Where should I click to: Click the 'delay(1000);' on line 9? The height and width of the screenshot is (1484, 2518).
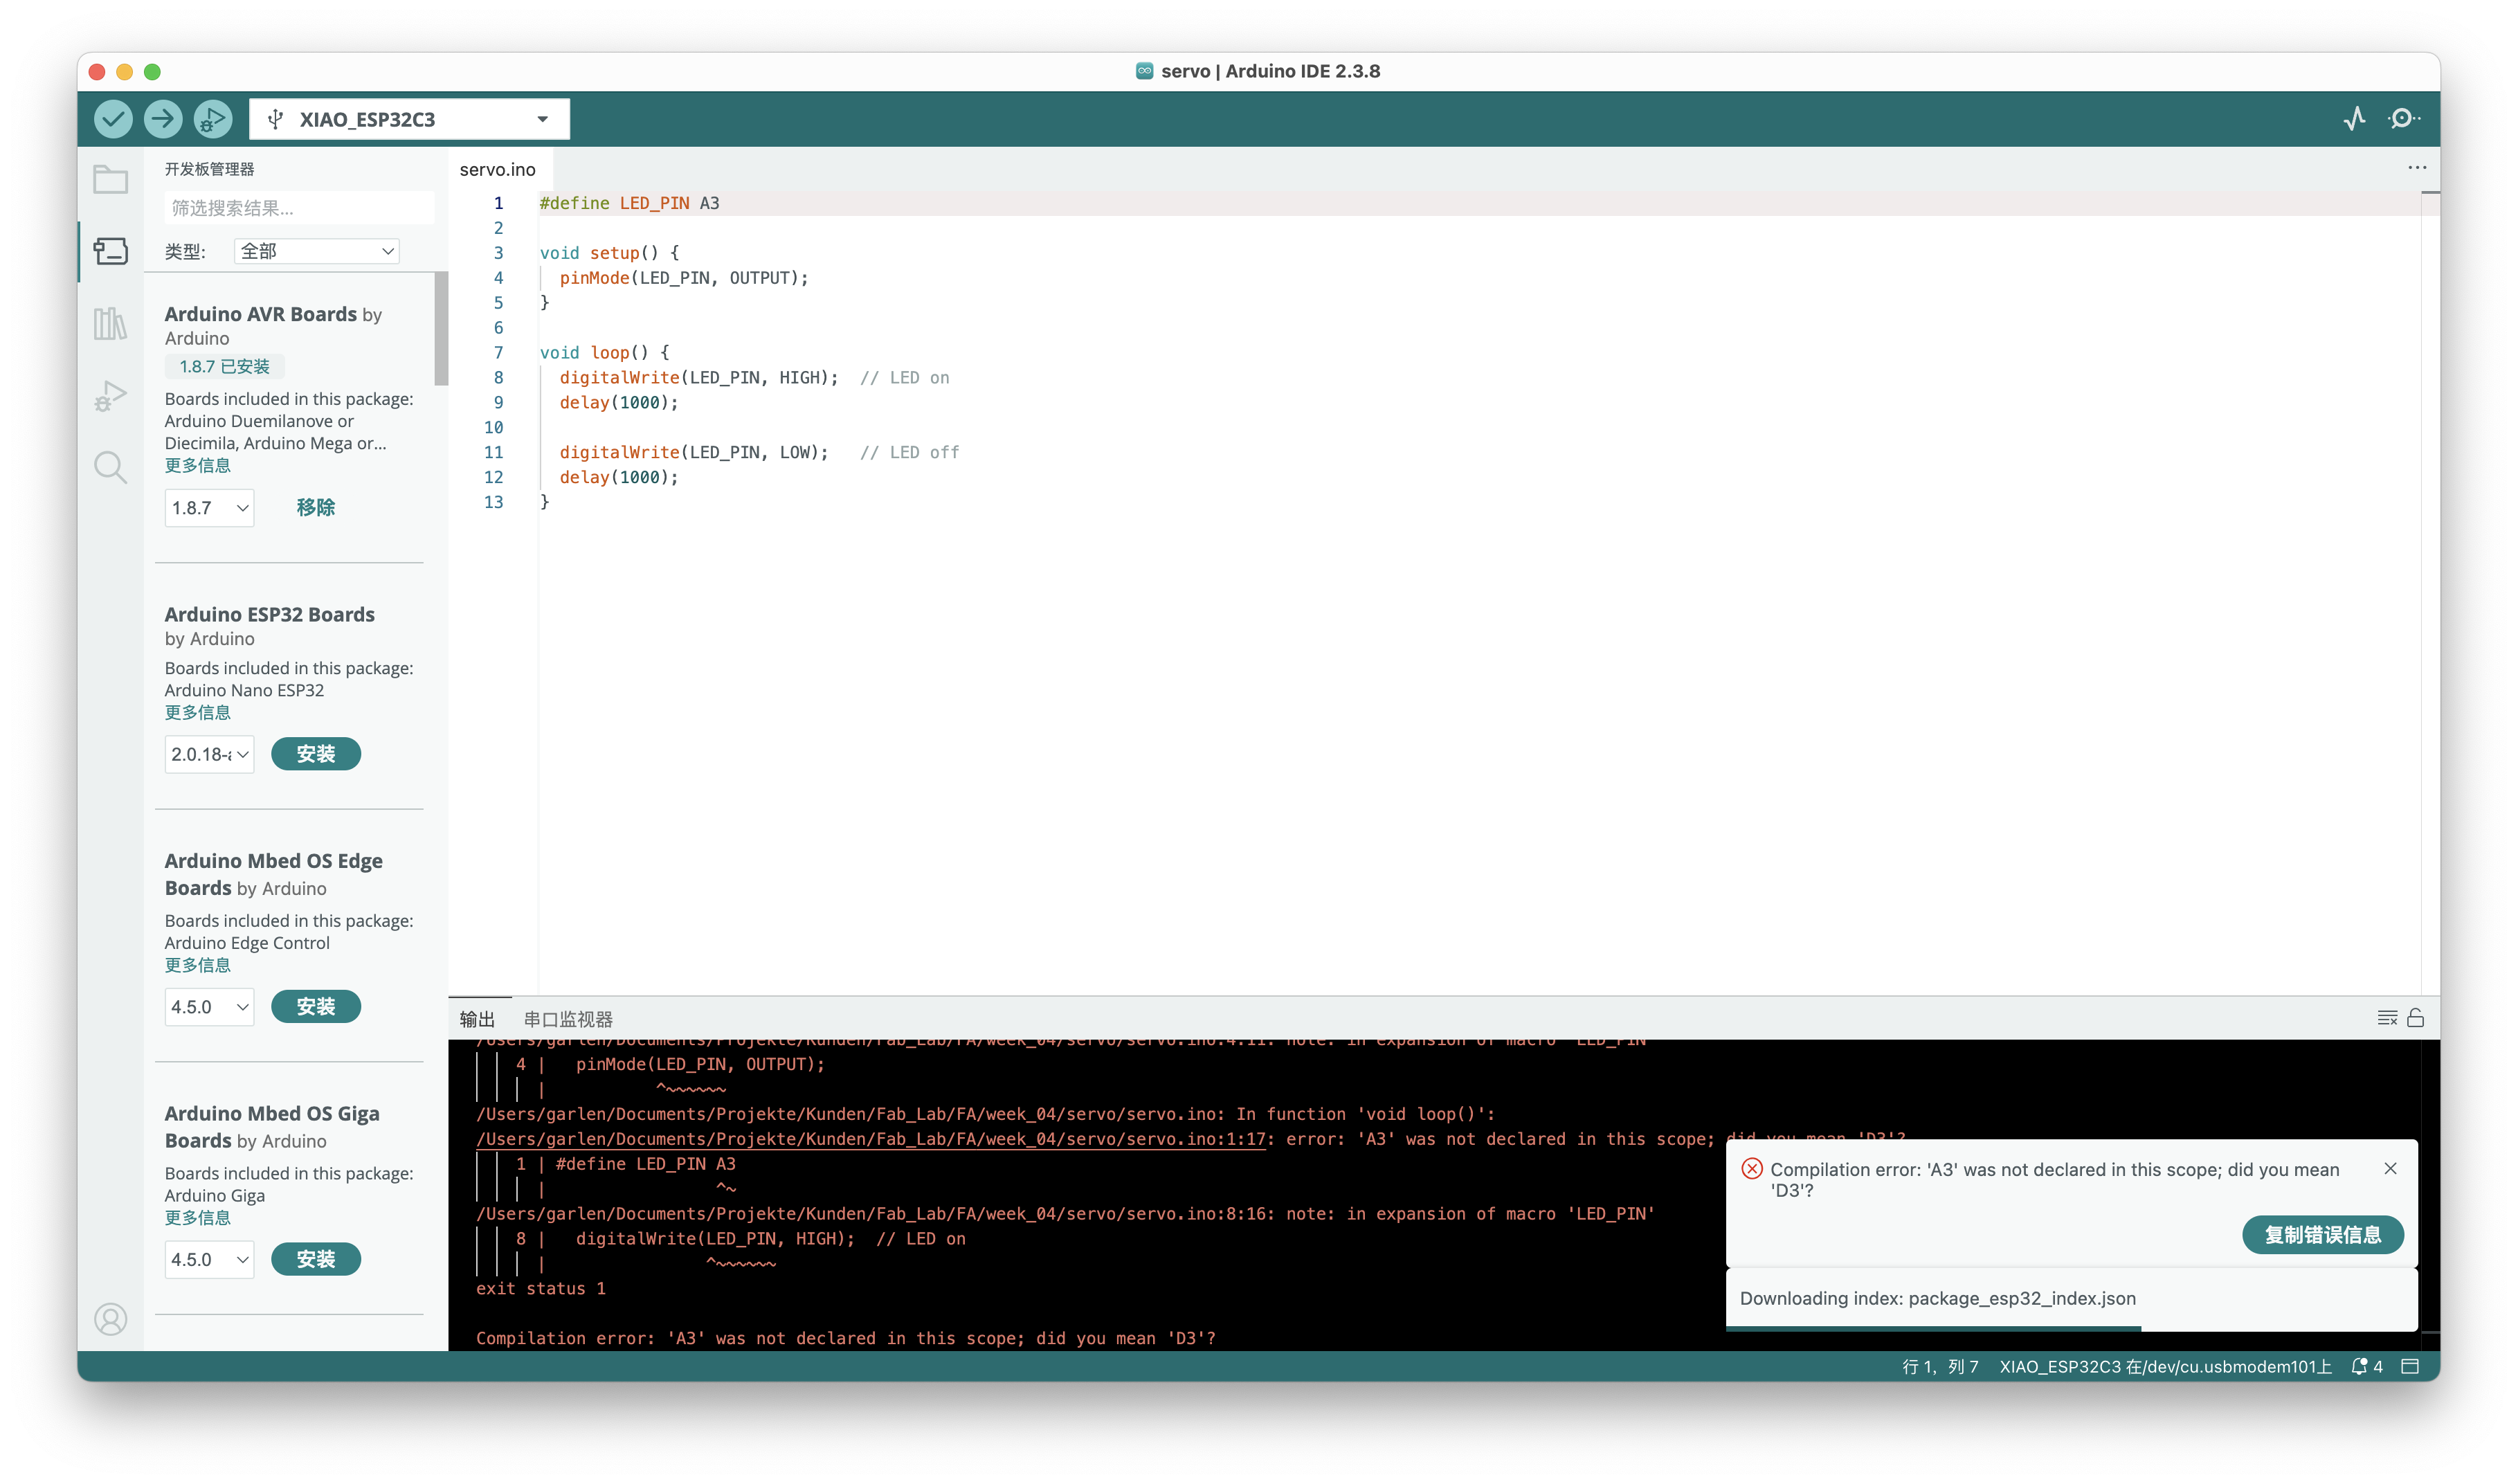(x=619, y=403)
